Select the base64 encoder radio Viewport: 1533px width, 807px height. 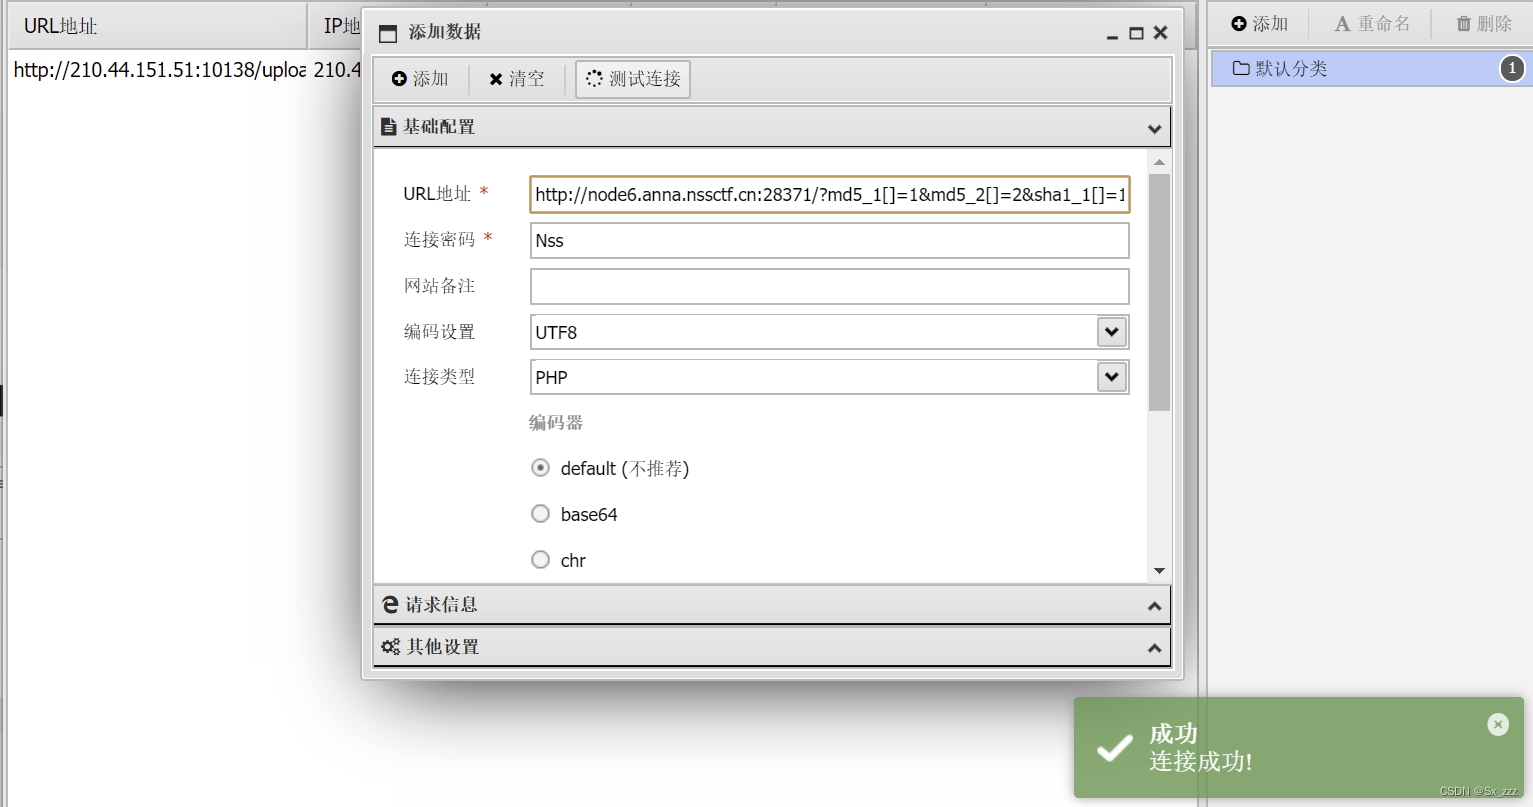(x=541, y=514)
